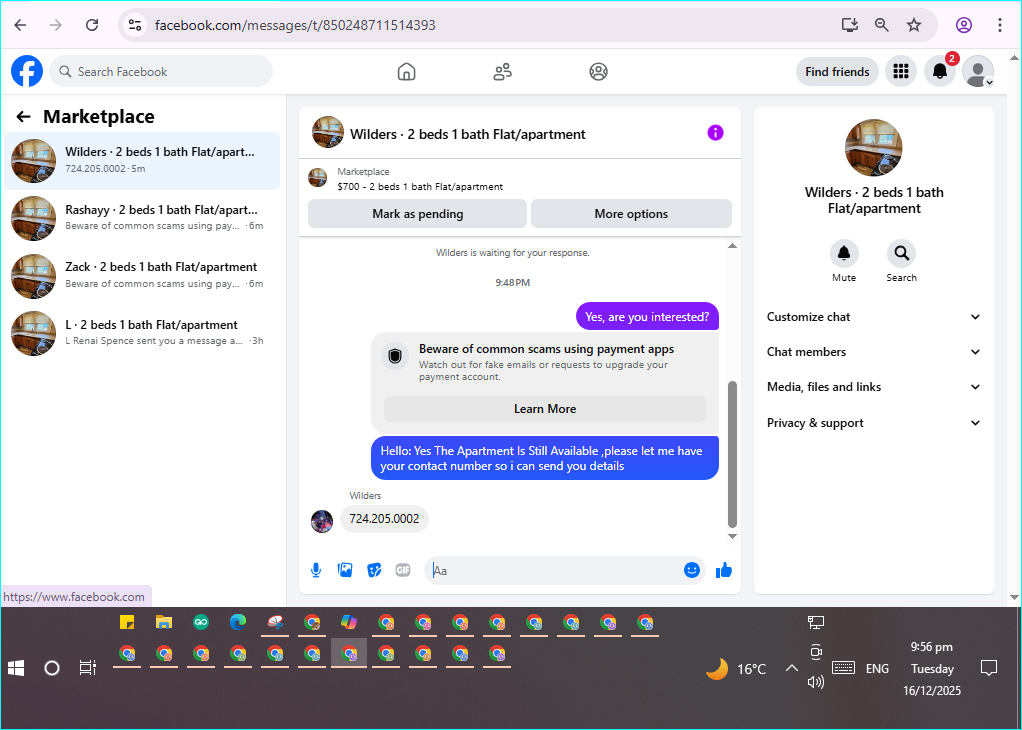Open Windows Start button
Screen dimensions: 1022x730
click(16, 668)
